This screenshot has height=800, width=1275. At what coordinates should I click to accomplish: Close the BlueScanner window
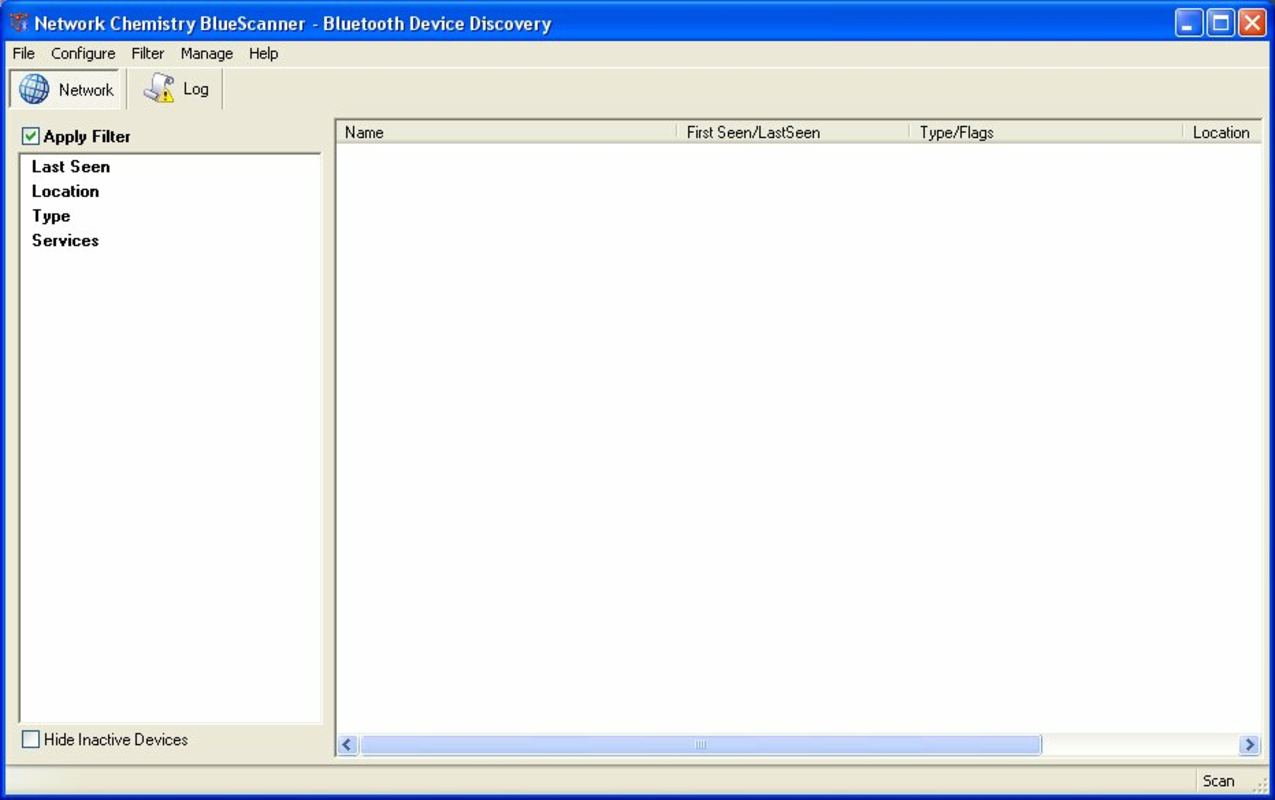[1252, 23]
